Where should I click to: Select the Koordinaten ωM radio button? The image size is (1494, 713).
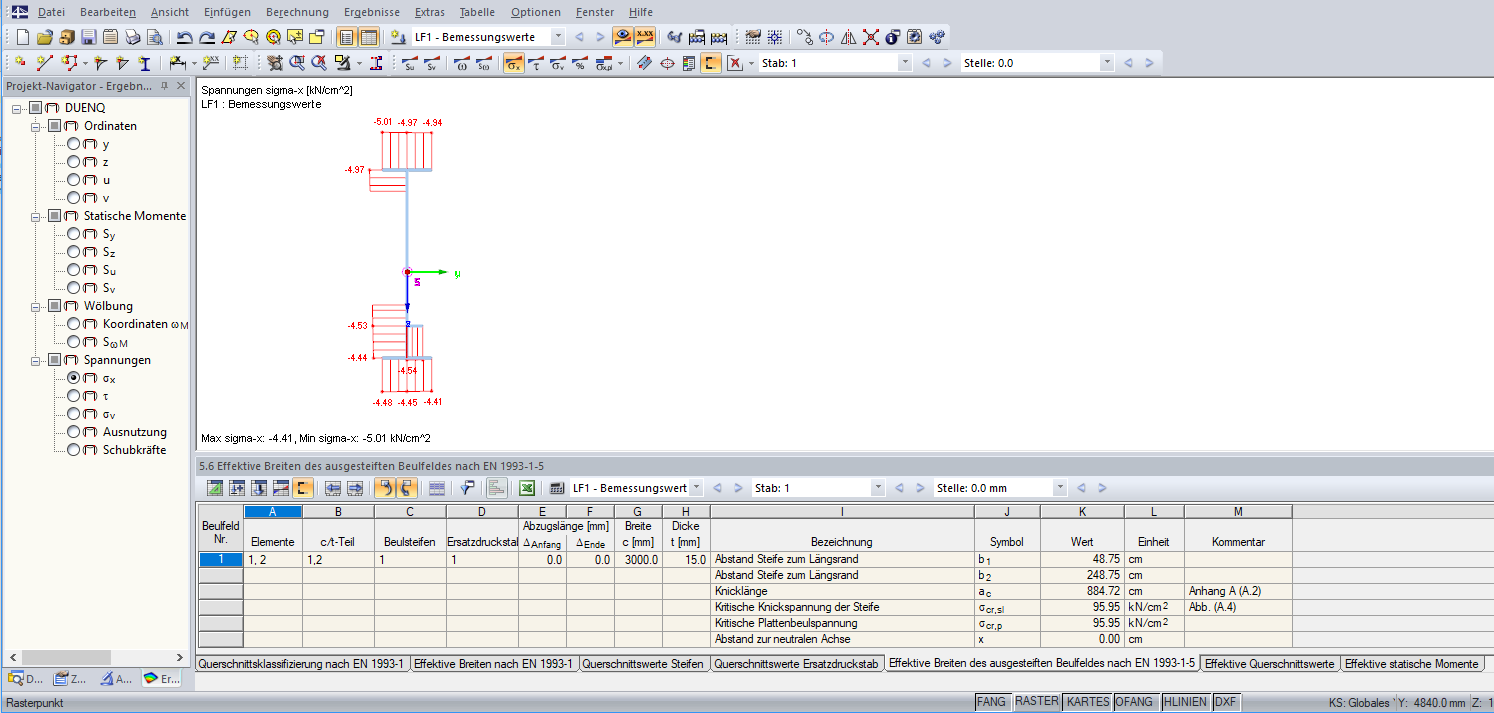pyautogui.click(x=74, y=324)
